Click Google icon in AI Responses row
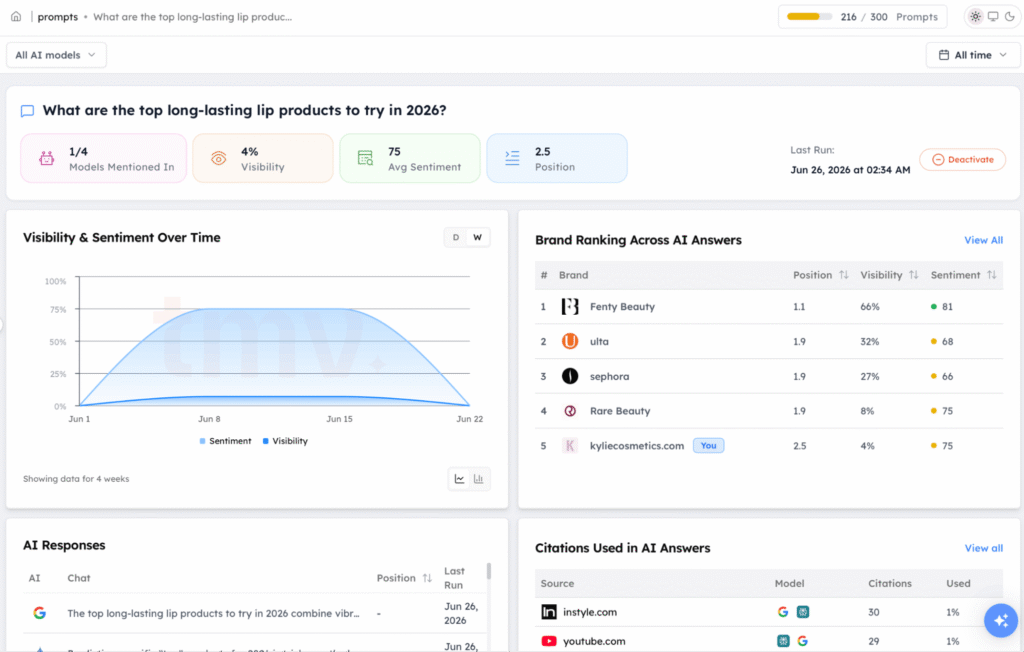1024x652 pixels. pyautogui.click(x=40, y=613)
